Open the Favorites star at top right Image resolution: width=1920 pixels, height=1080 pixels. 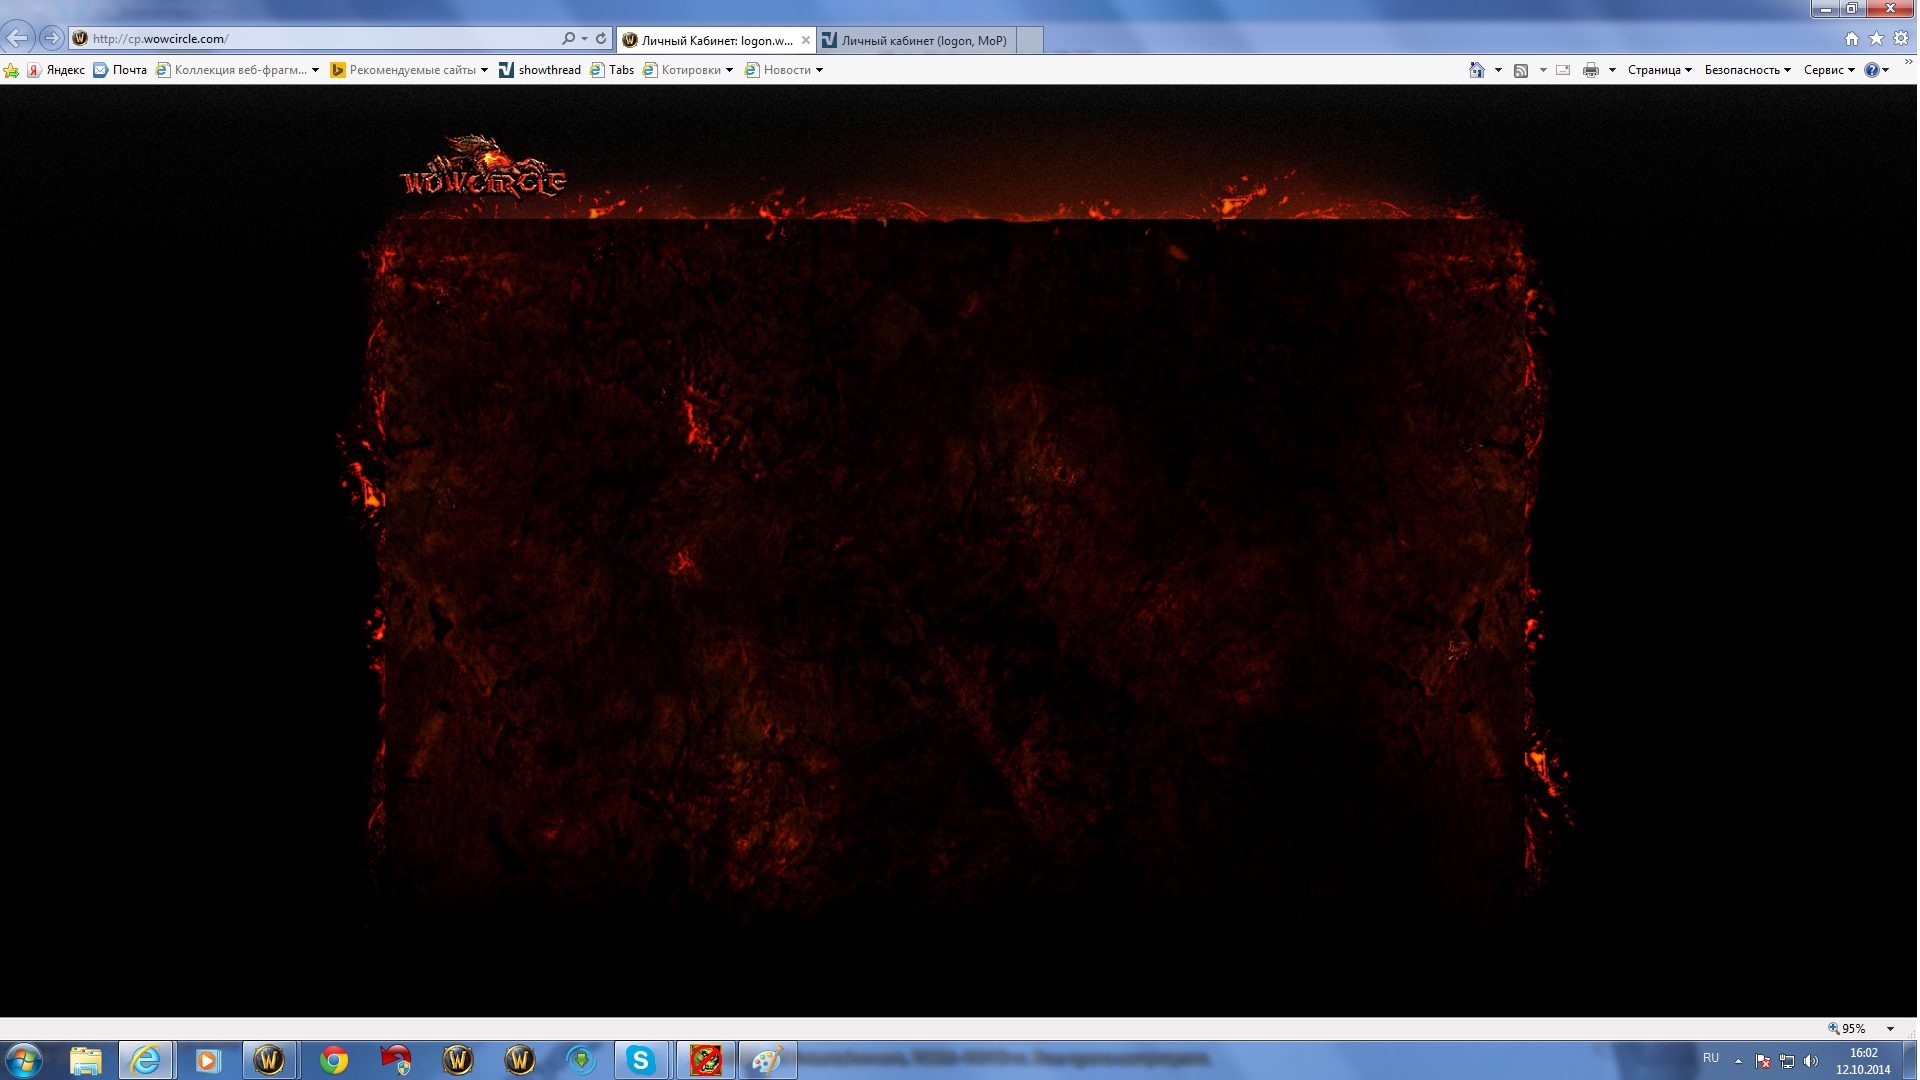pos(1876,38)
